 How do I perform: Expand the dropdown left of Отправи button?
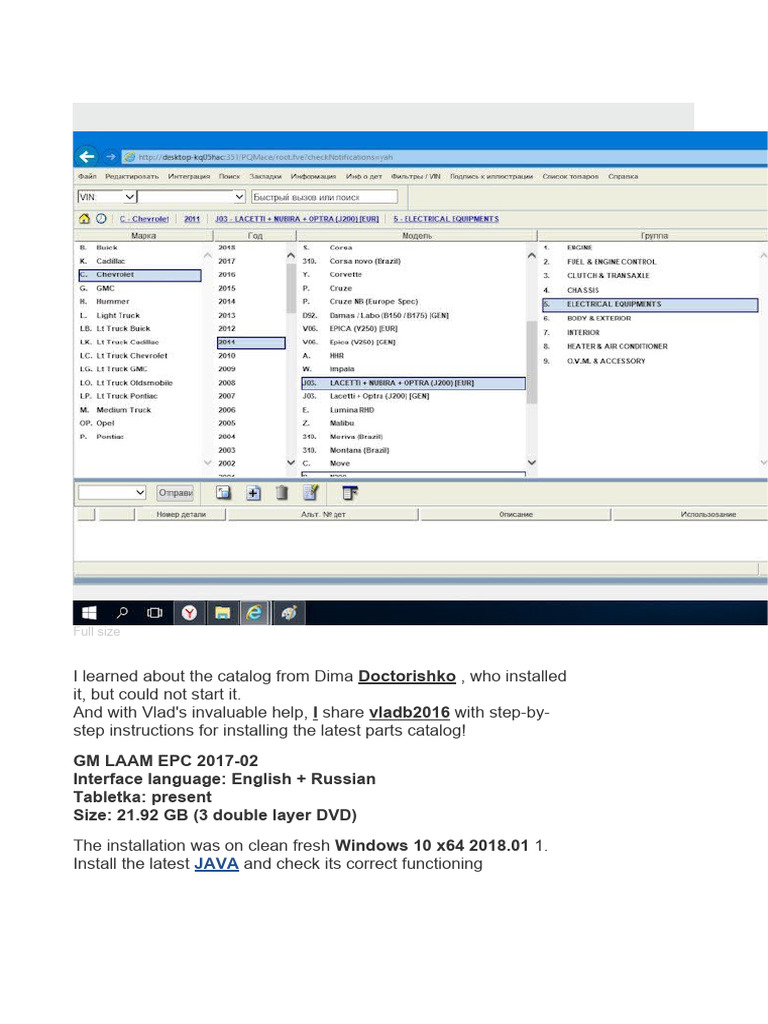coord(138,493)
